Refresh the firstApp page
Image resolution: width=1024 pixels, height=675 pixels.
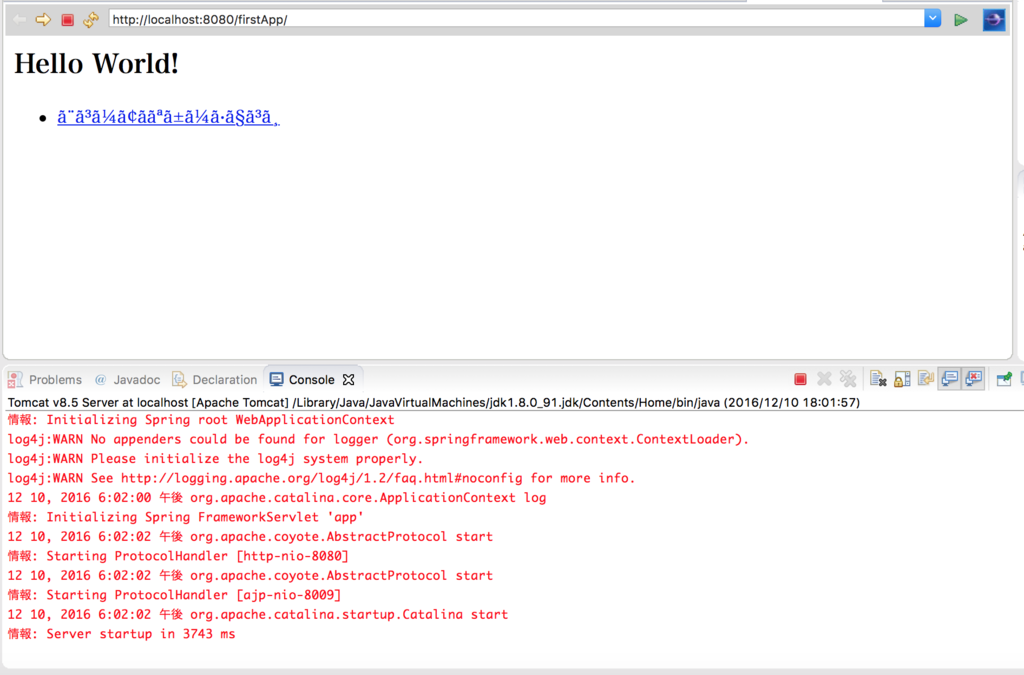coord(91,20)
